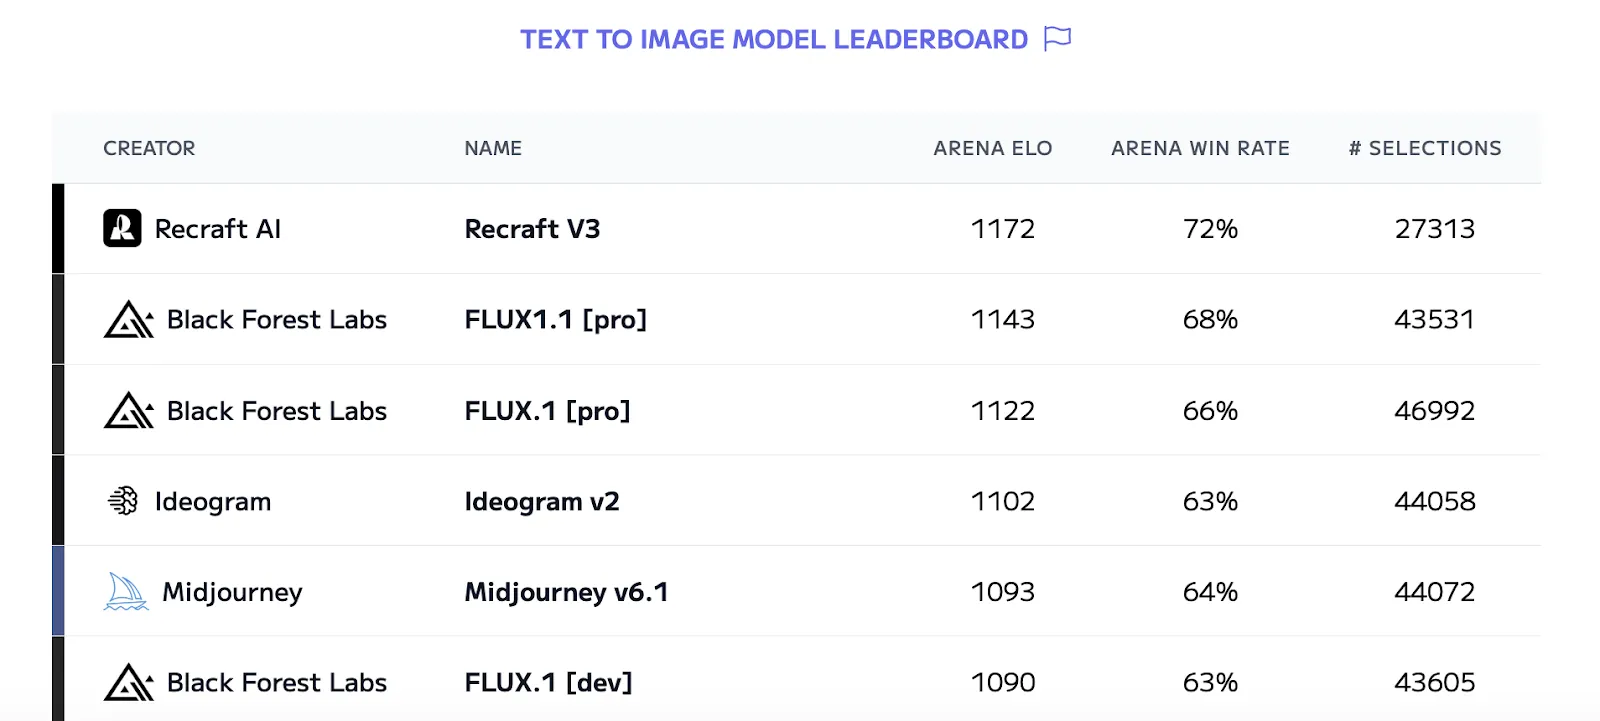Click the Midjourney sailboat logo icon
Viewport: 1600px width, 721px height.
click(x=126, y=591)
